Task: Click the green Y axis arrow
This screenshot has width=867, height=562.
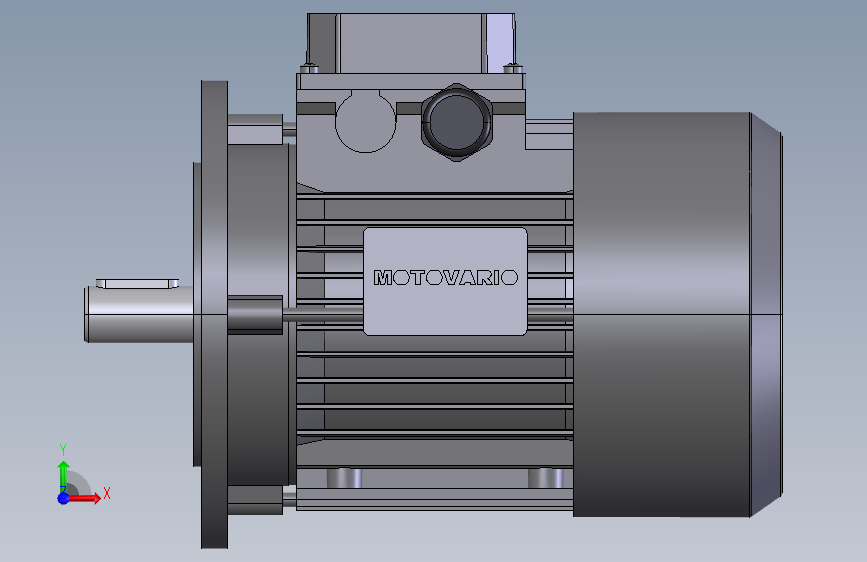Action: (64, 476)
